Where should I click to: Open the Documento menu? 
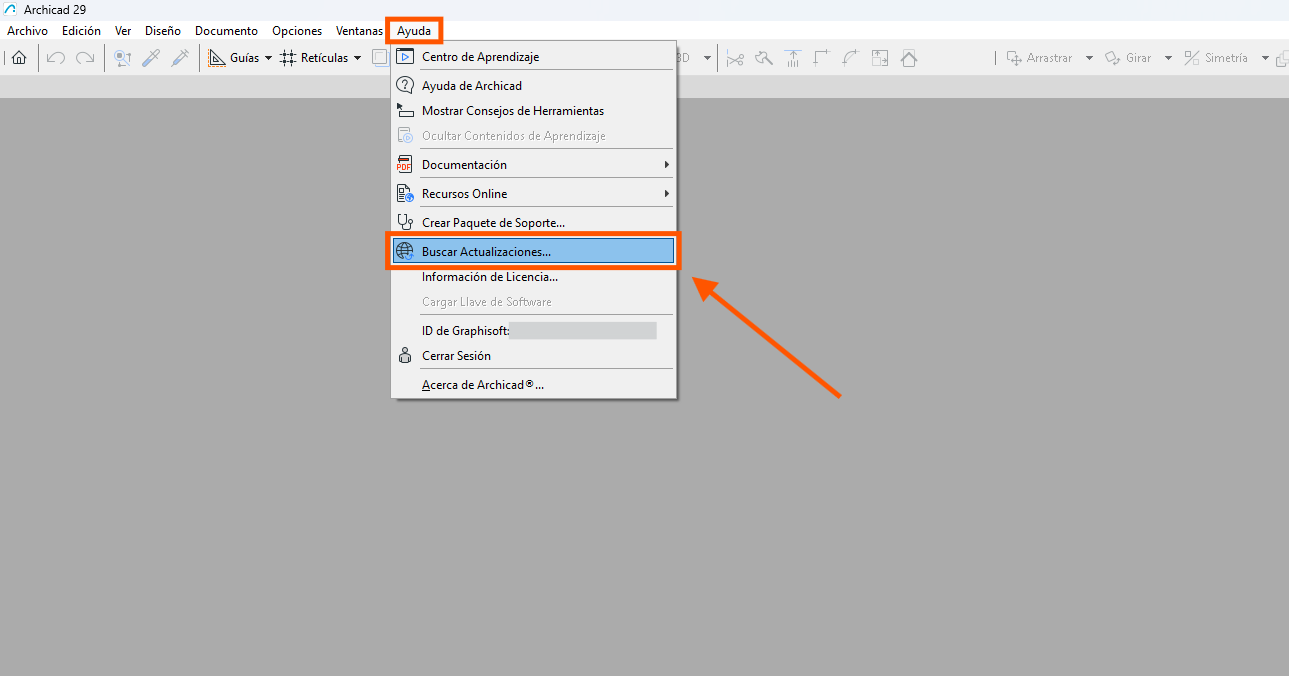tap(226, 31)
